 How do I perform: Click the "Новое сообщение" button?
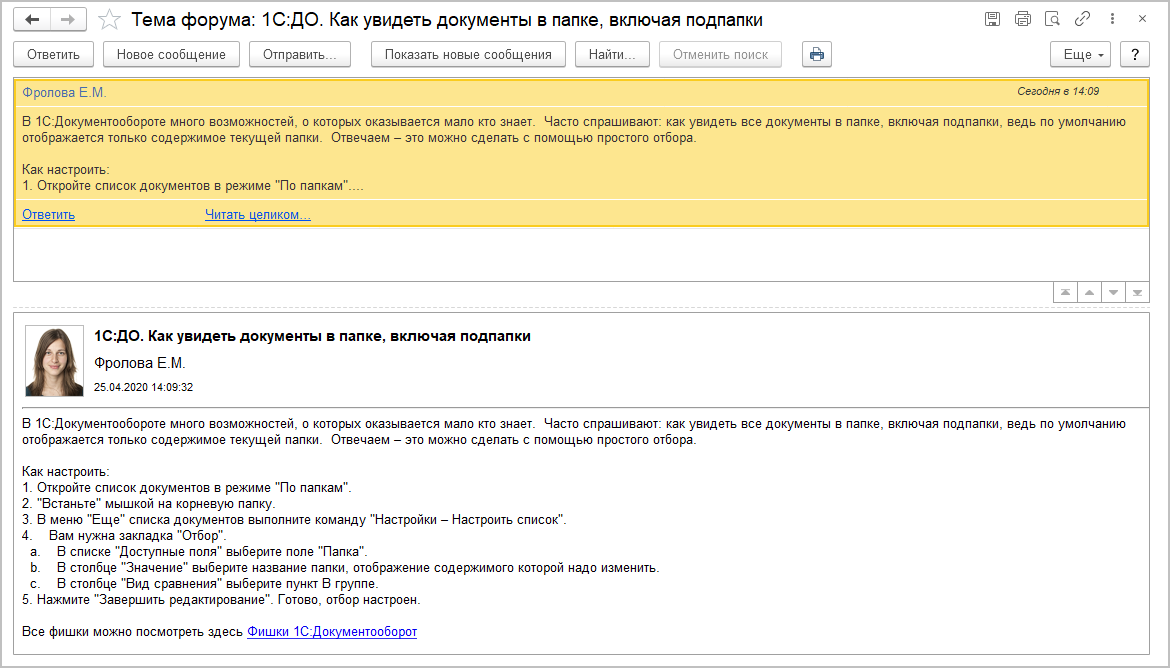pyautogui.click(x=171, y=54)
